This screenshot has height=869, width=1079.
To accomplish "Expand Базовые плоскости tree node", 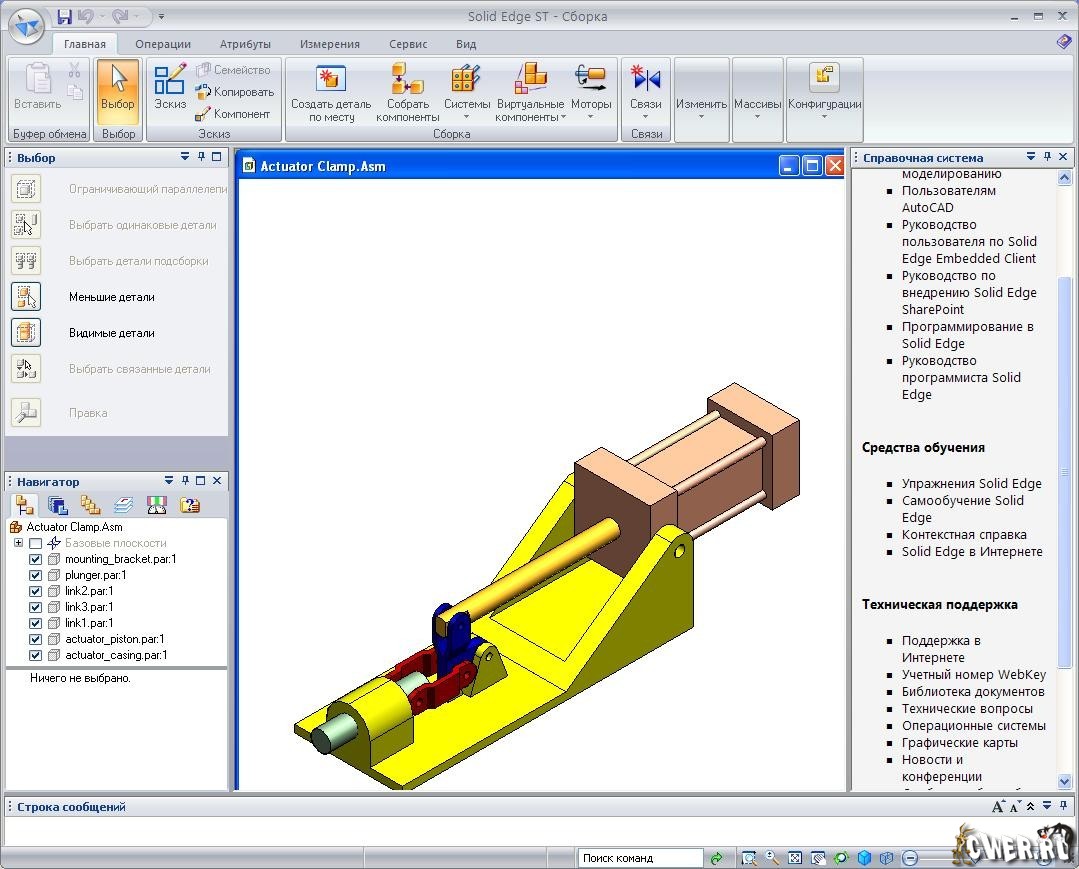I will click(18, 543).
